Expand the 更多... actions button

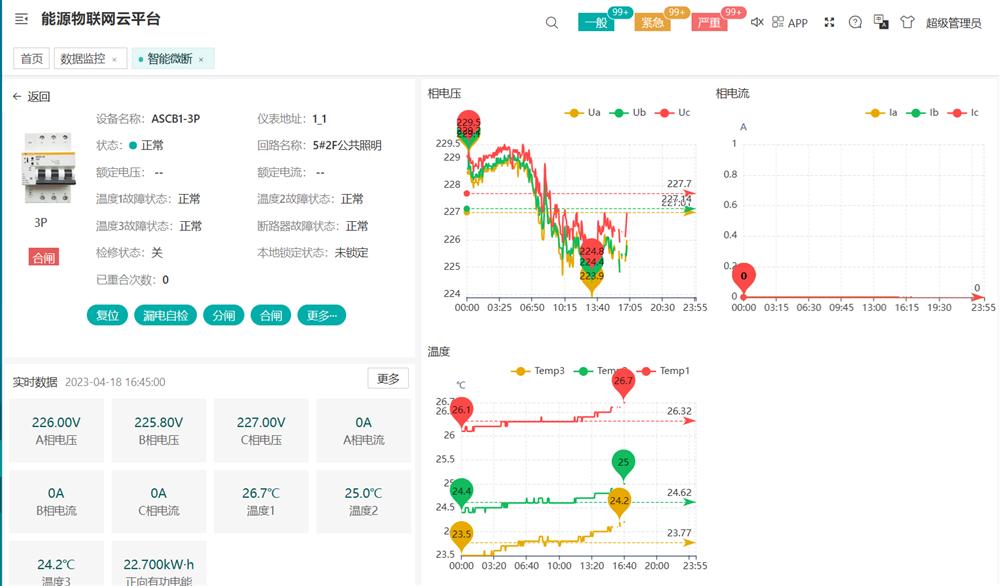[321, 315]
